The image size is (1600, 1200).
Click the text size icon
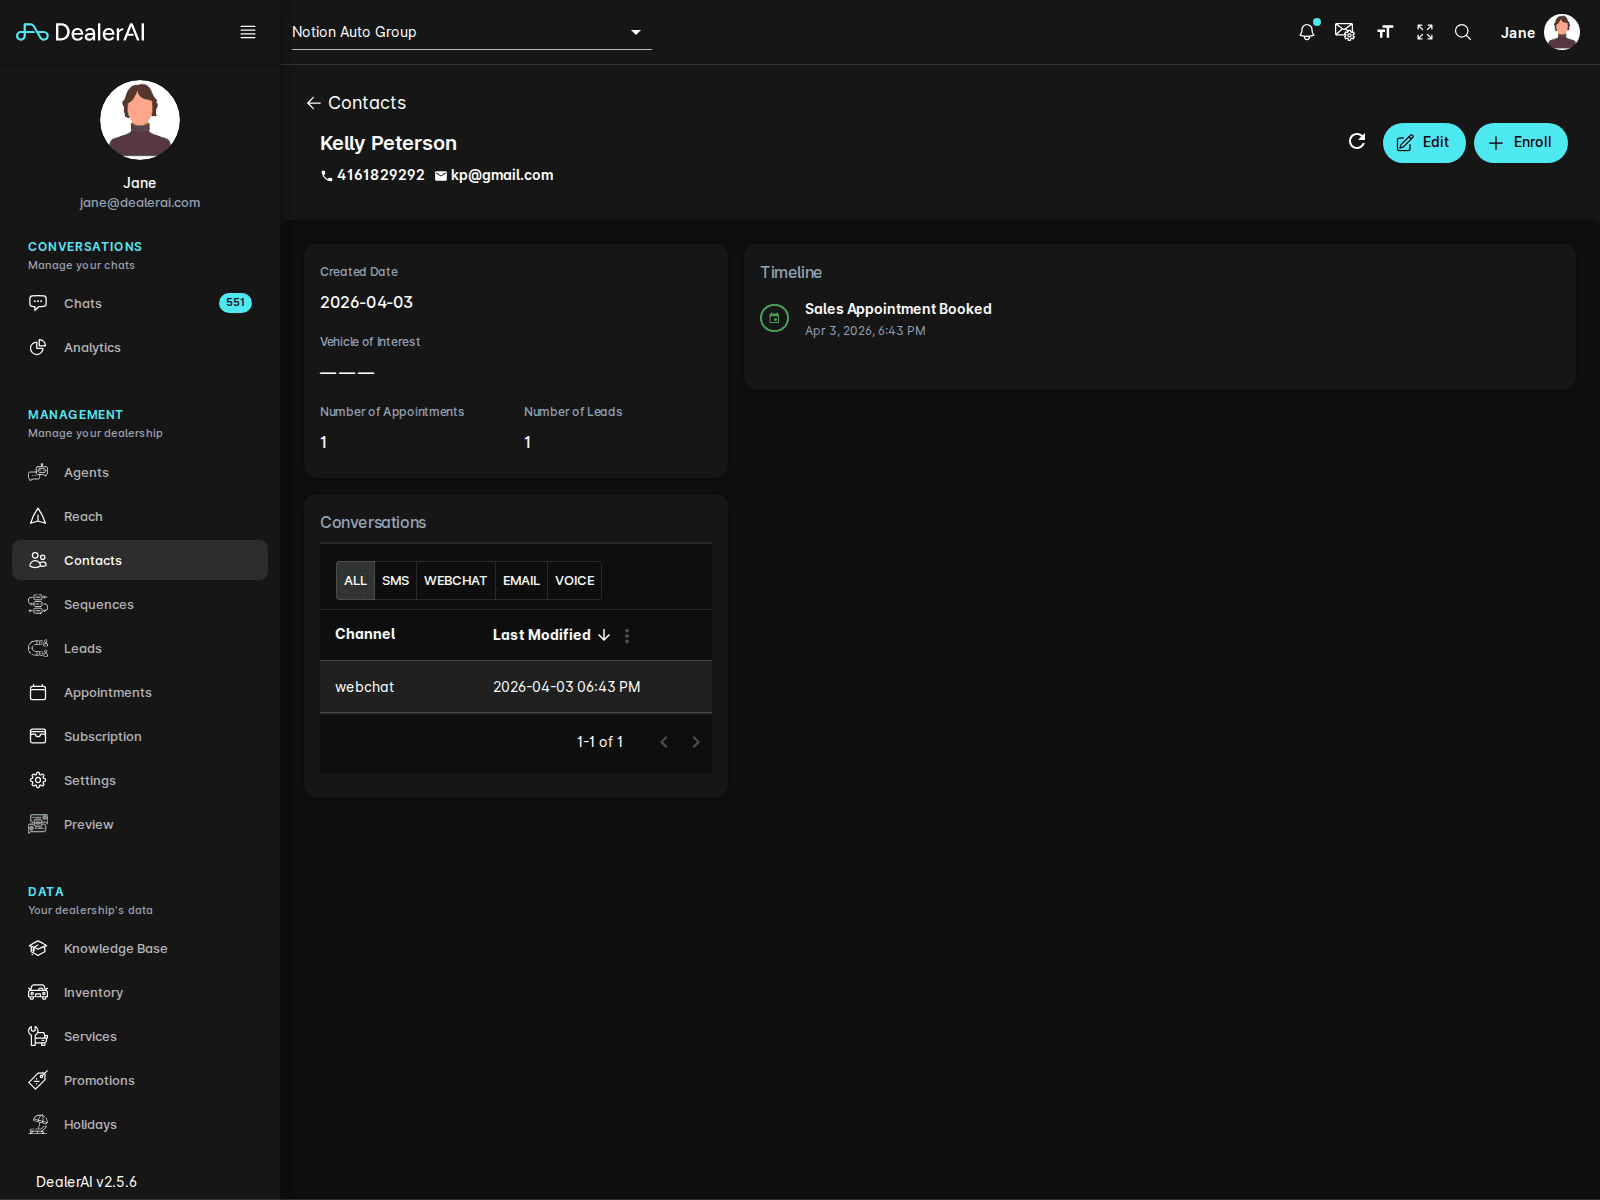(1385, 32)
